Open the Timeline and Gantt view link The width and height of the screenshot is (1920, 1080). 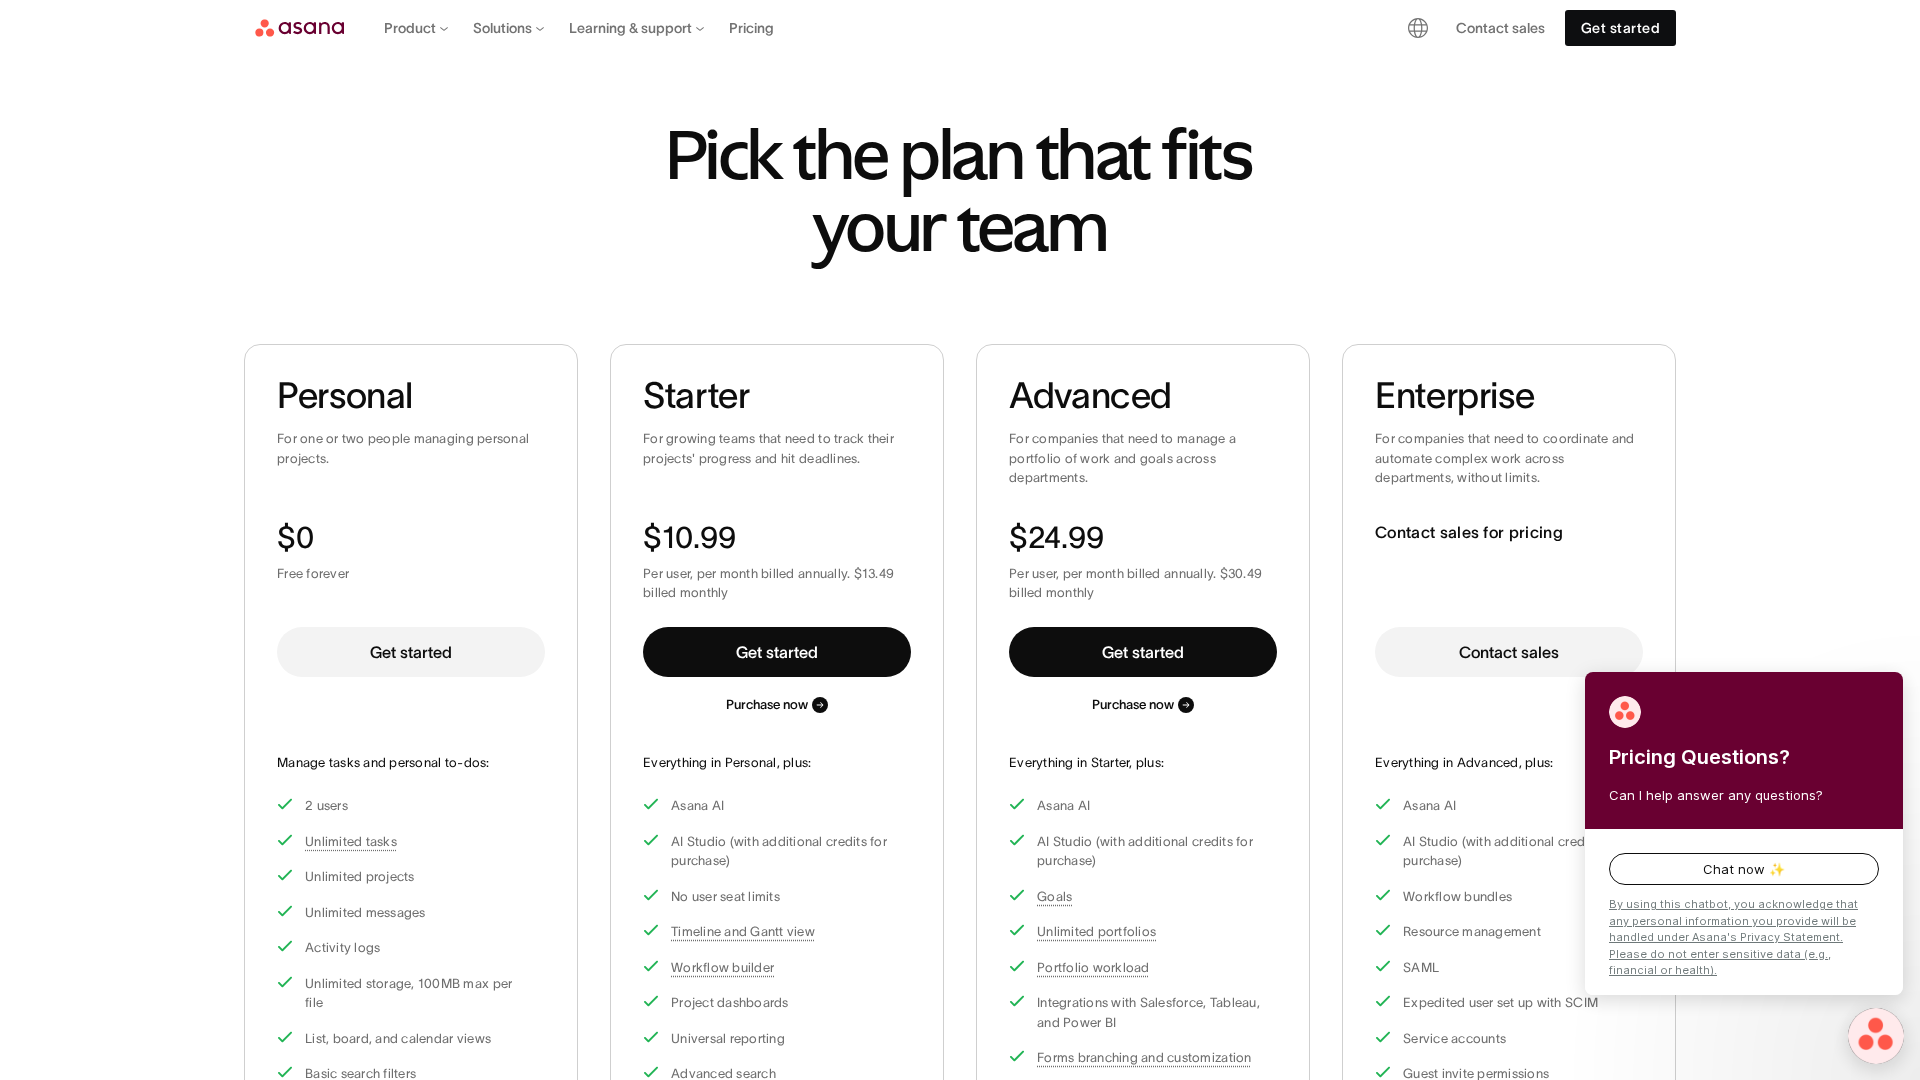coord(742,932)
